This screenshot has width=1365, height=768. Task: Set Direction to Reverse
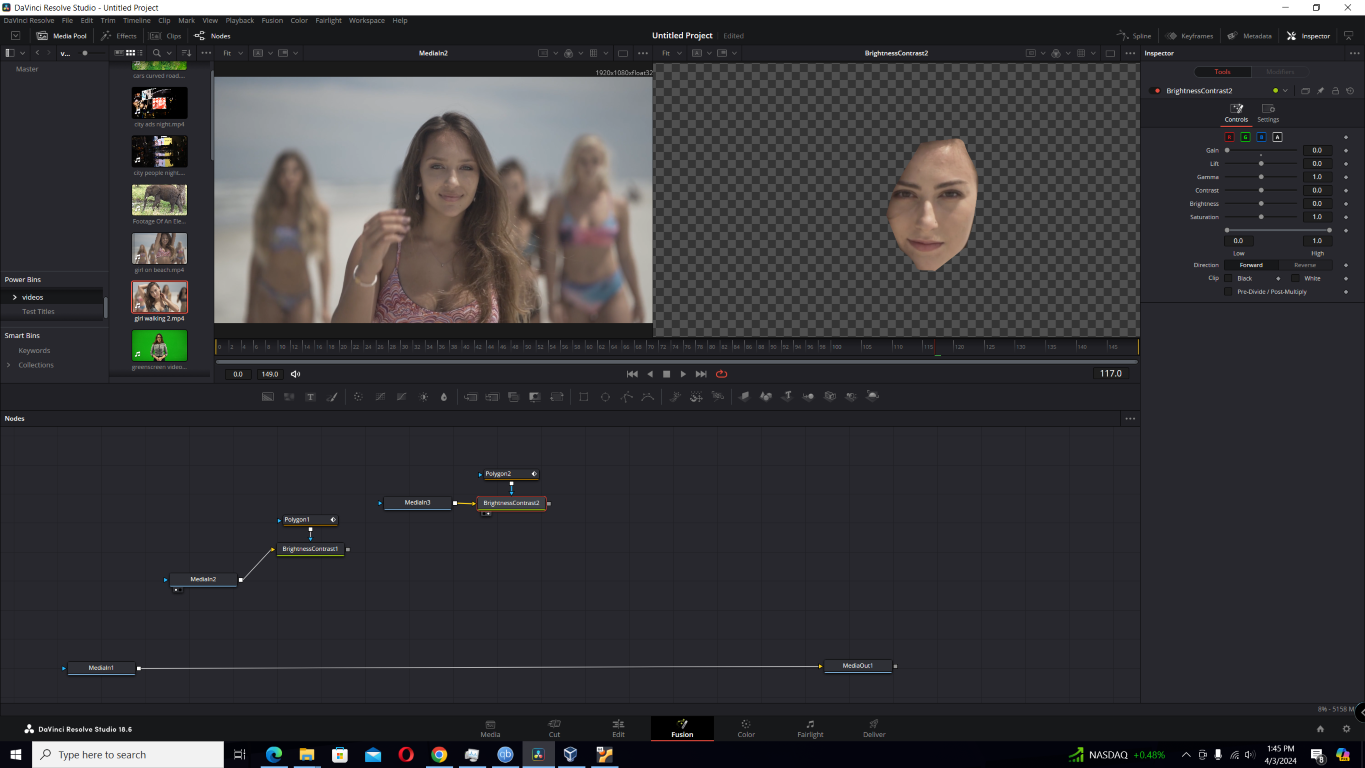1305,265
